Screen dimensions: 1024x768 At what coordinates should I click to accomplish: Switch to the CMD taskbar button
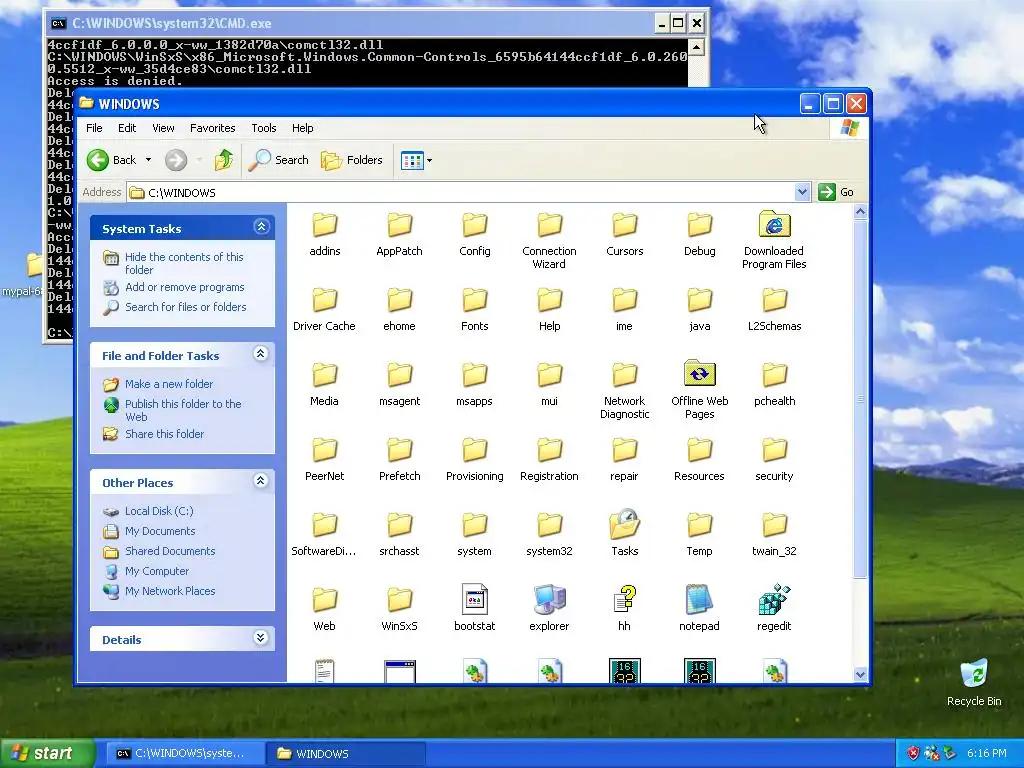[x=184, y=754]
